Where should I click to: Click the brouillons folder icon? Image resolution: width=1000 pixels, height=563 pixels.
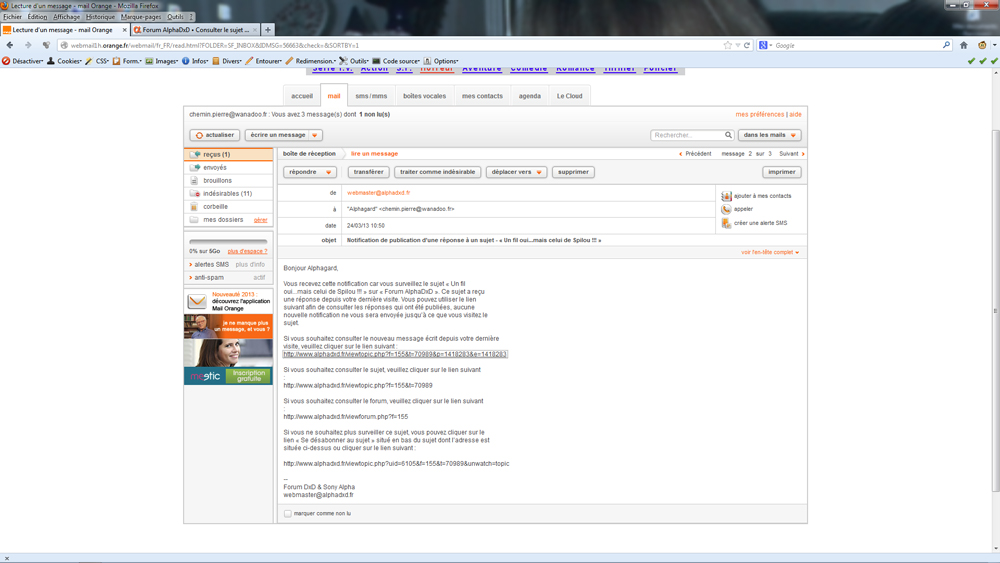195,180
